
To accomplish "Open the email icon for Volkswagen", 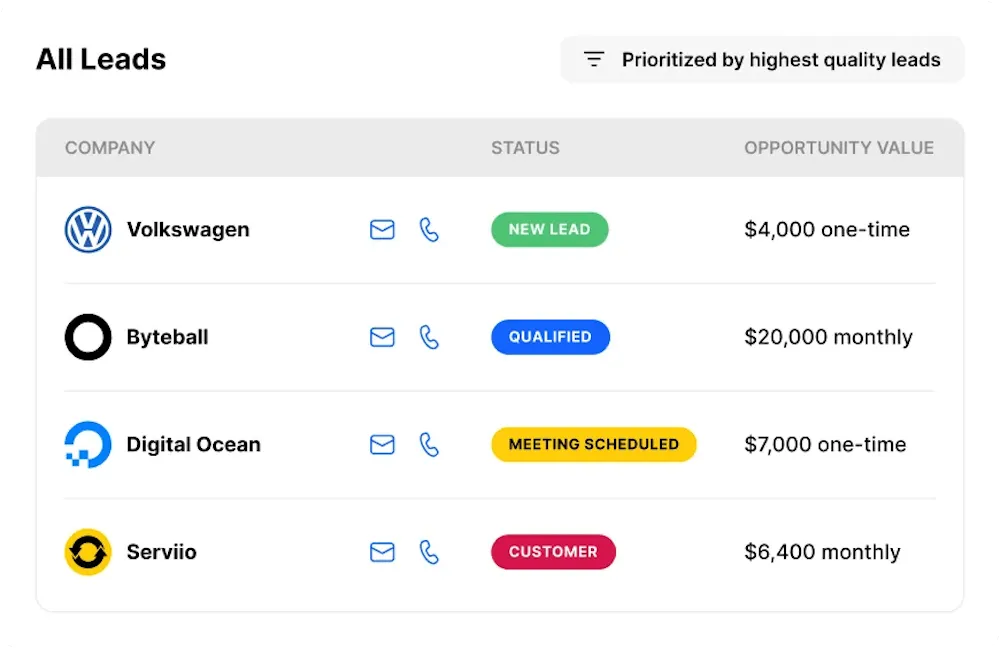I will (381, 229).
